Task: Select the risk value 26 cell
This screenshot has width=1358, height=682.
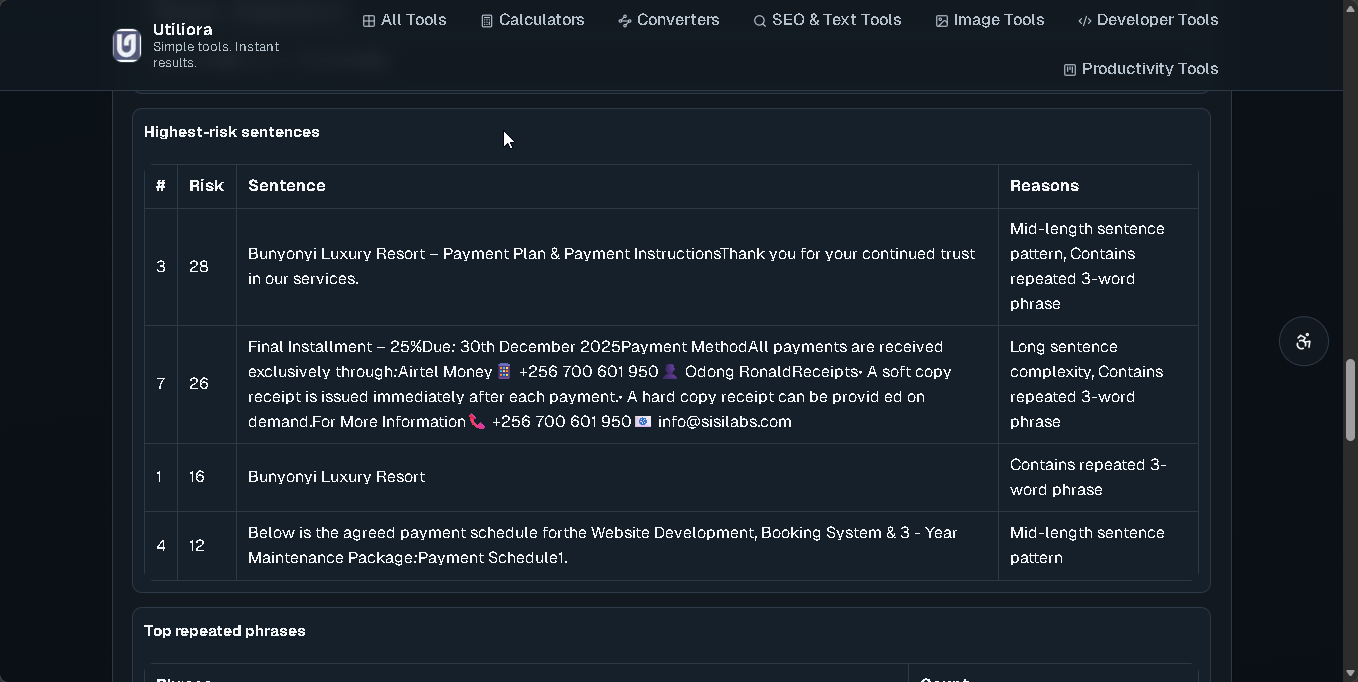Action: coord(207,384)
